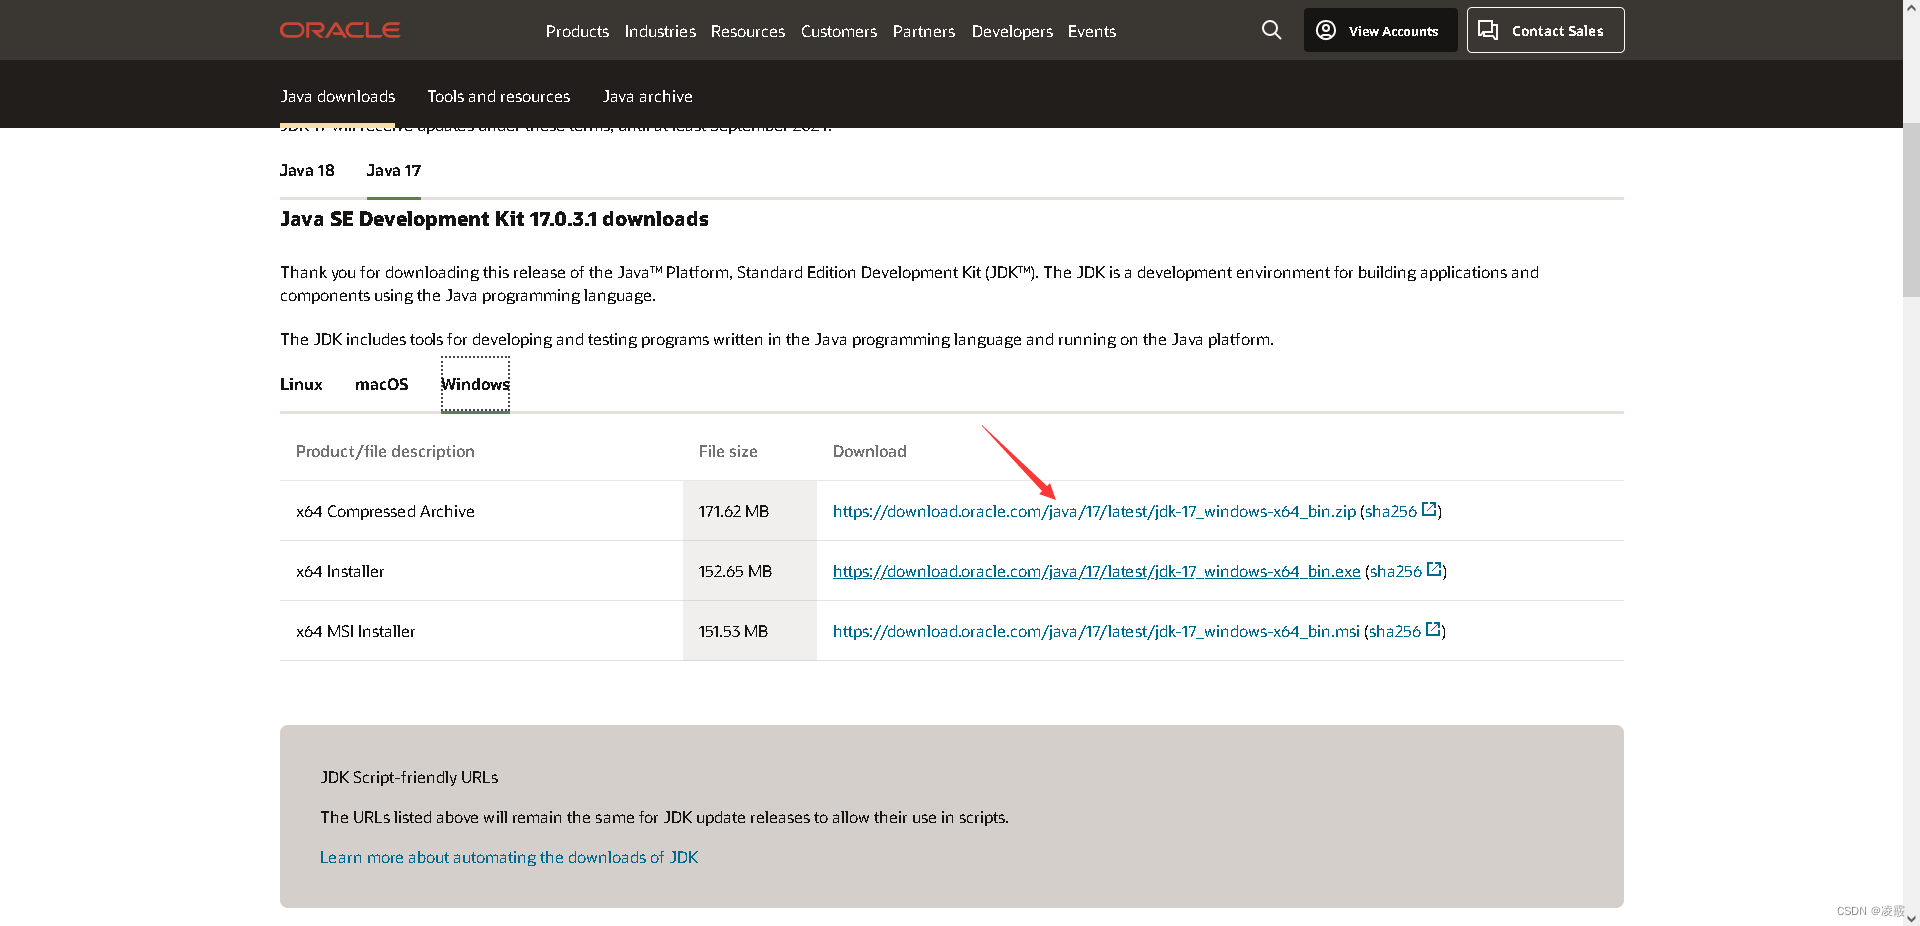Click the '151.53 MB' file size cell

[749, 631]
